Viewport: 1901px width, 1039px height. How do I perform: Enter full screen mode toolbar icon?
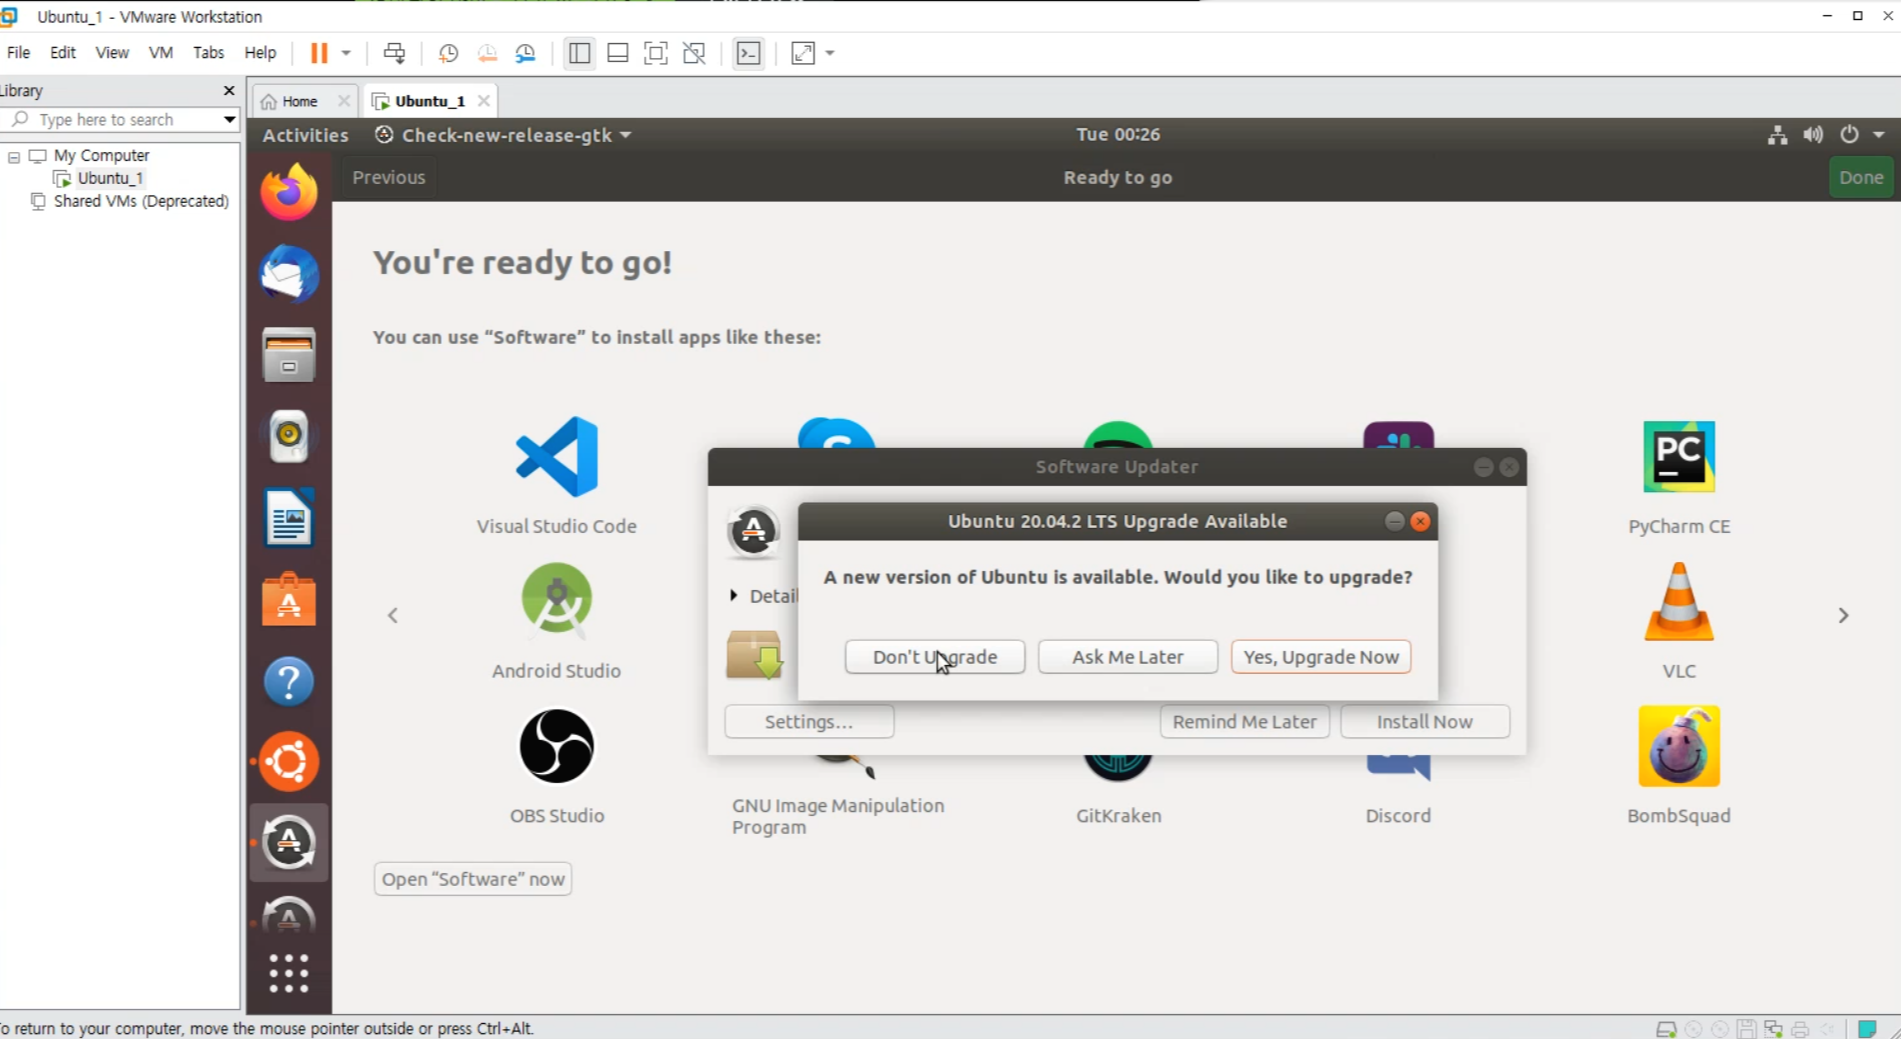656,53
